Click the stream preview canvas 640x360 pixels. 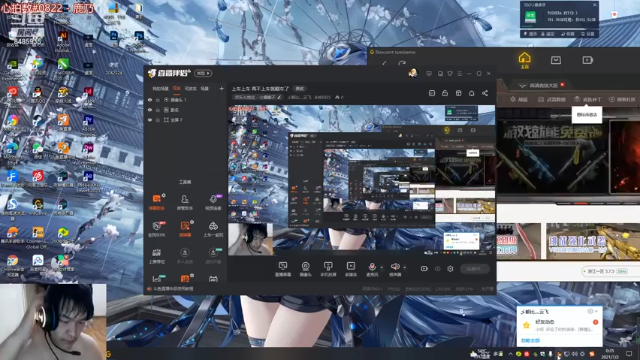pyautogui.click(x=361, y=181)
